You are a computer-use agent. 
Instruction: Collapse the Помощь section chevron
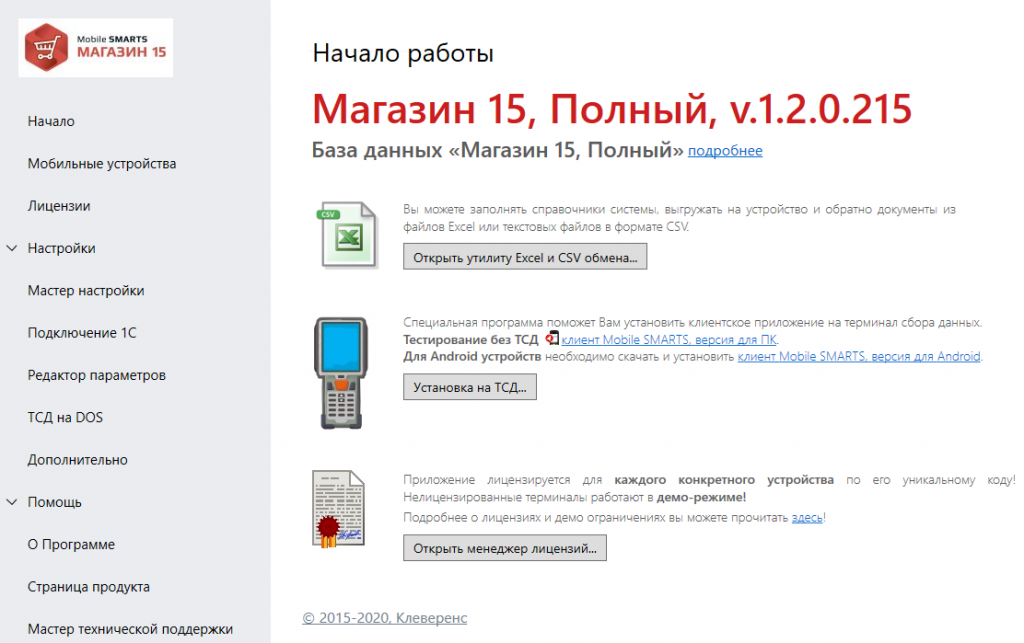12,502
